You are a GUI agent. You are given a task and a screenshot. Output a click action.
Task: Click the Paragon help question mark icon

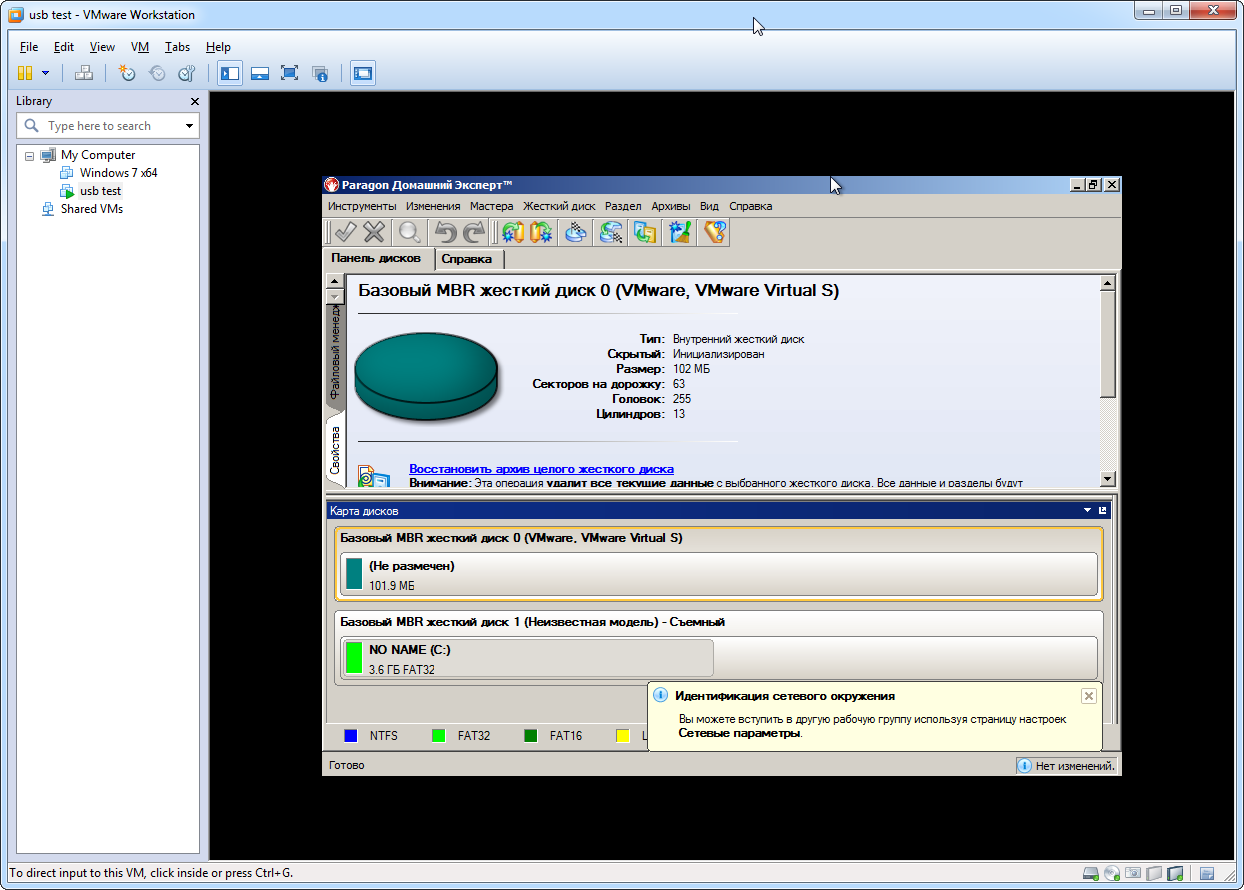pos(714,232)
